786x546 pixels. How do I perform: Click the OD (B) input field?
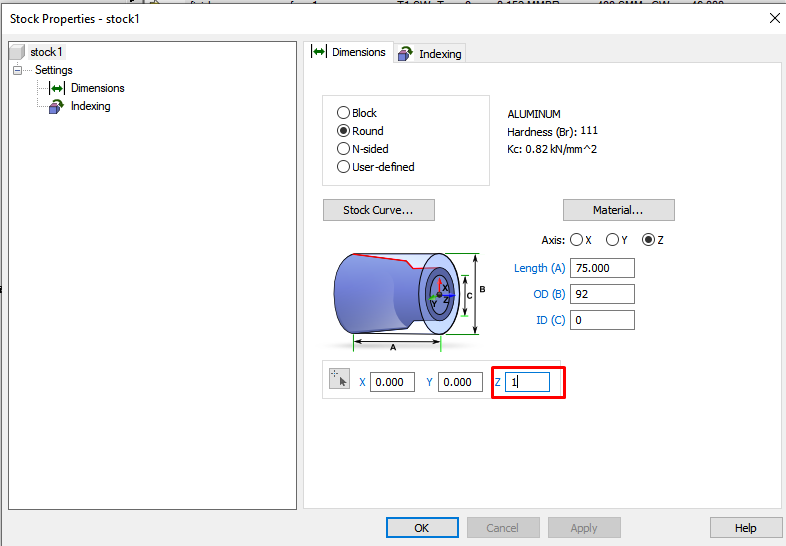(x=602, y=294)
